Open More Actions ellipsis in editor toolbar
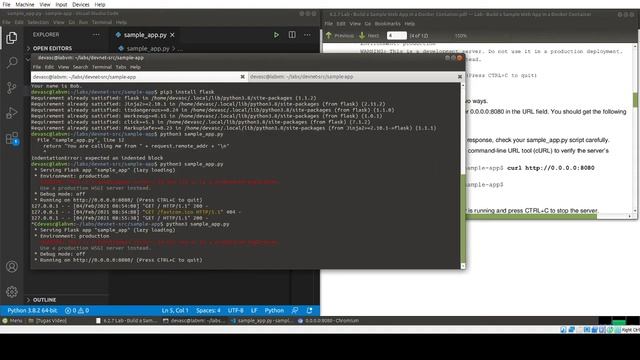The image size is (640, 360). 307,35
